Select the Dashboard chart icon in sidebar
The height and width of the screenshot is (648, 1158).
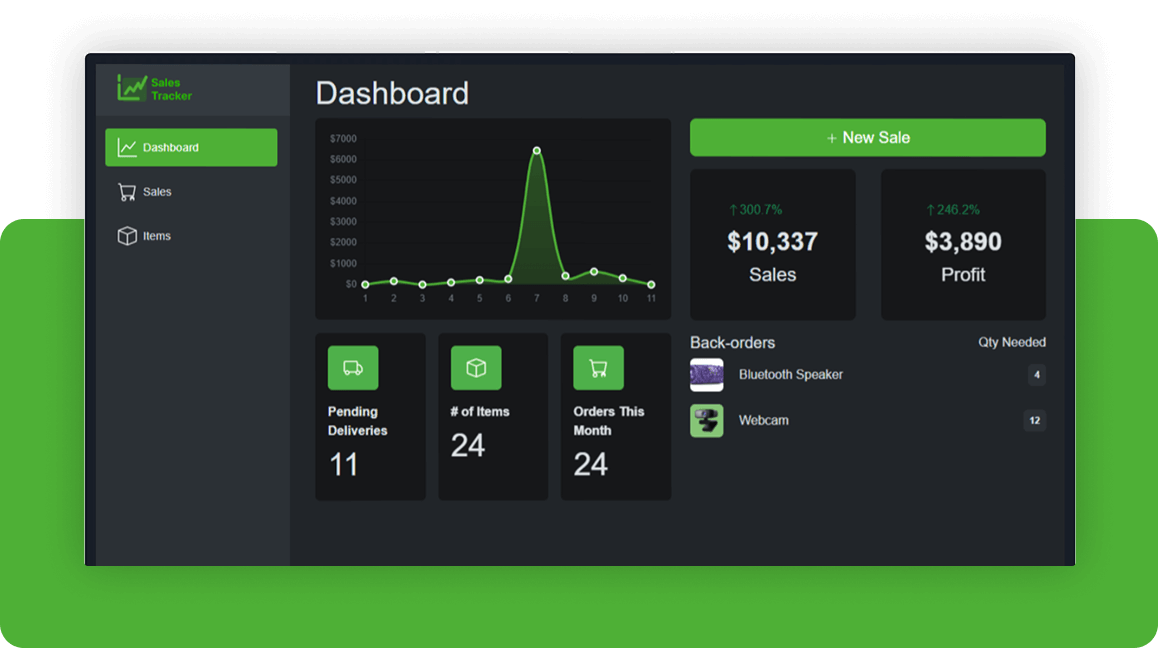coord(128,147)
